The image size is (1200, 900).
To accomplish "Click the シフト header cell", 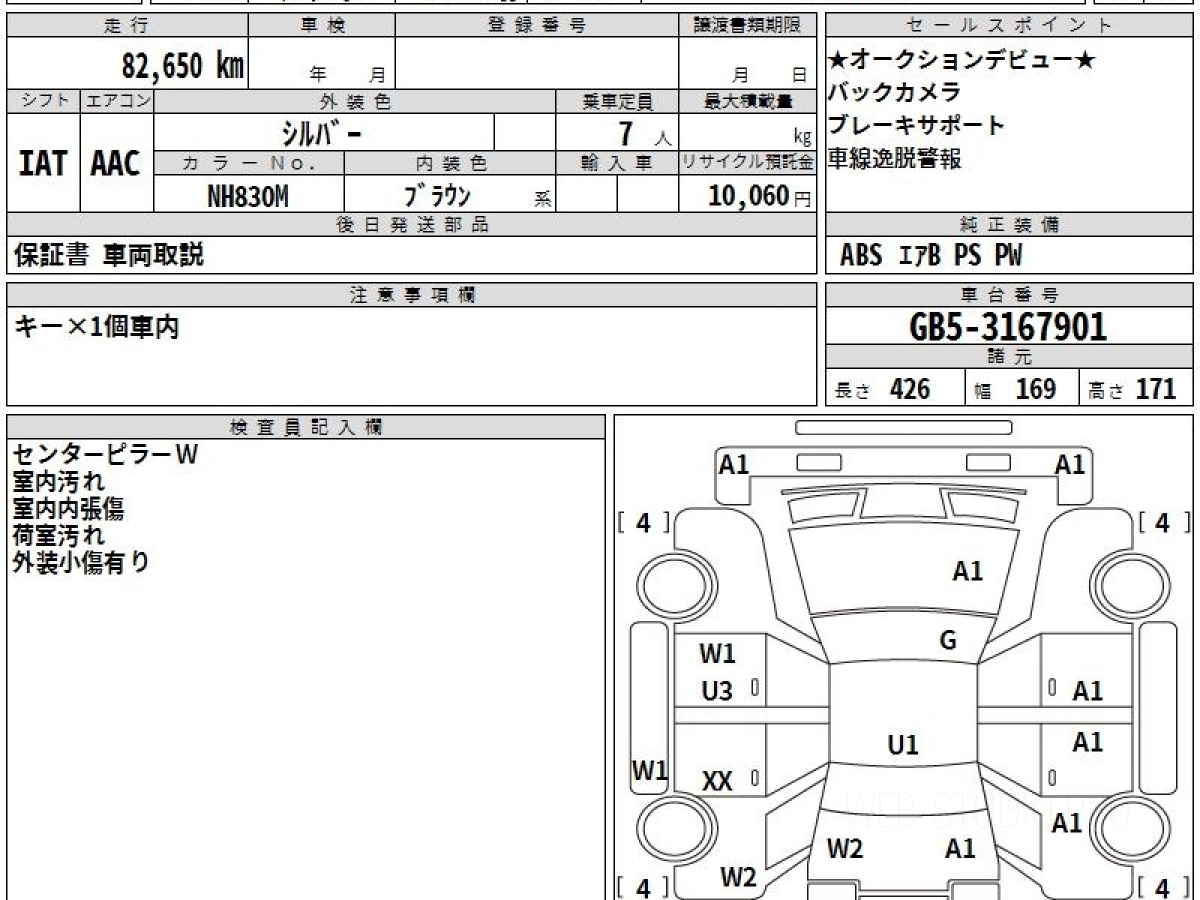I will [43, 101].
